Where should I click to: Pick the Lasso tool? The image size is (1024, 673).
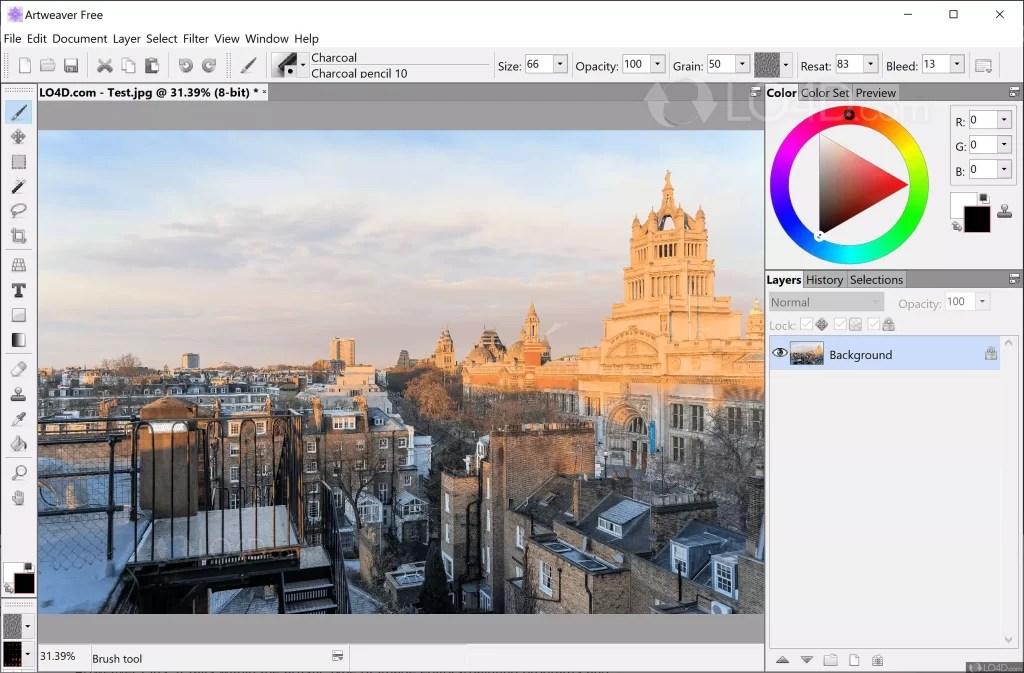[18, 211]
